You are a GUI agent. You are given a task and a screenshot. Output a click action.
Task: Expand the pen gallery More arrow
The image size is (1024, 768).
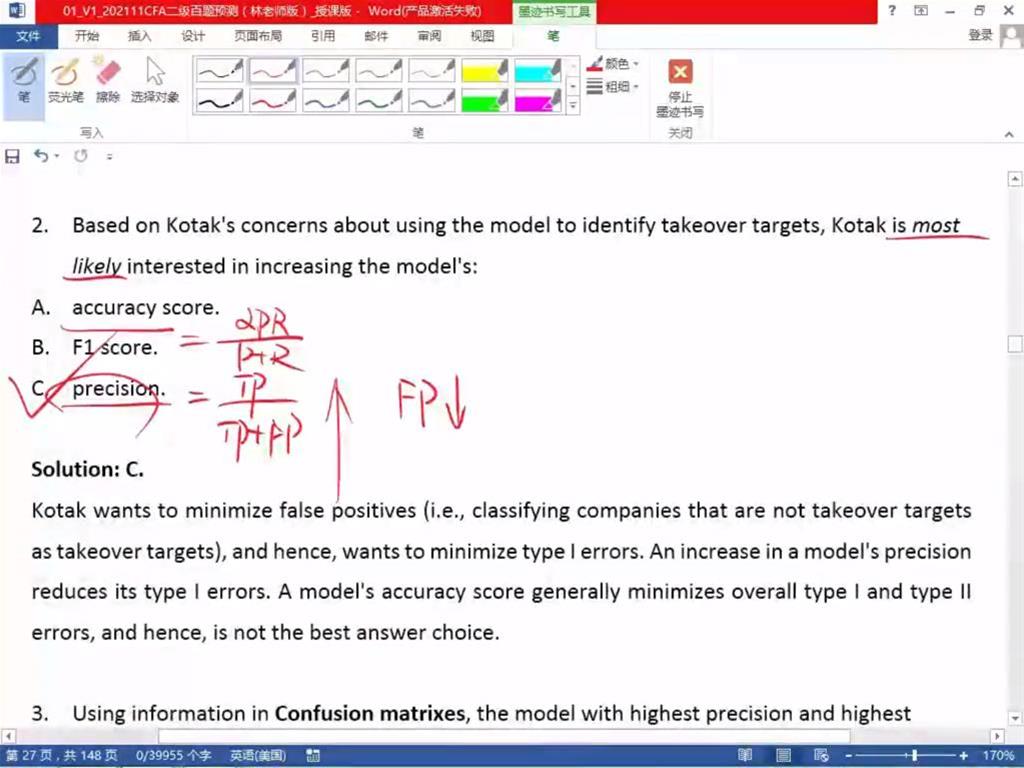573,105
